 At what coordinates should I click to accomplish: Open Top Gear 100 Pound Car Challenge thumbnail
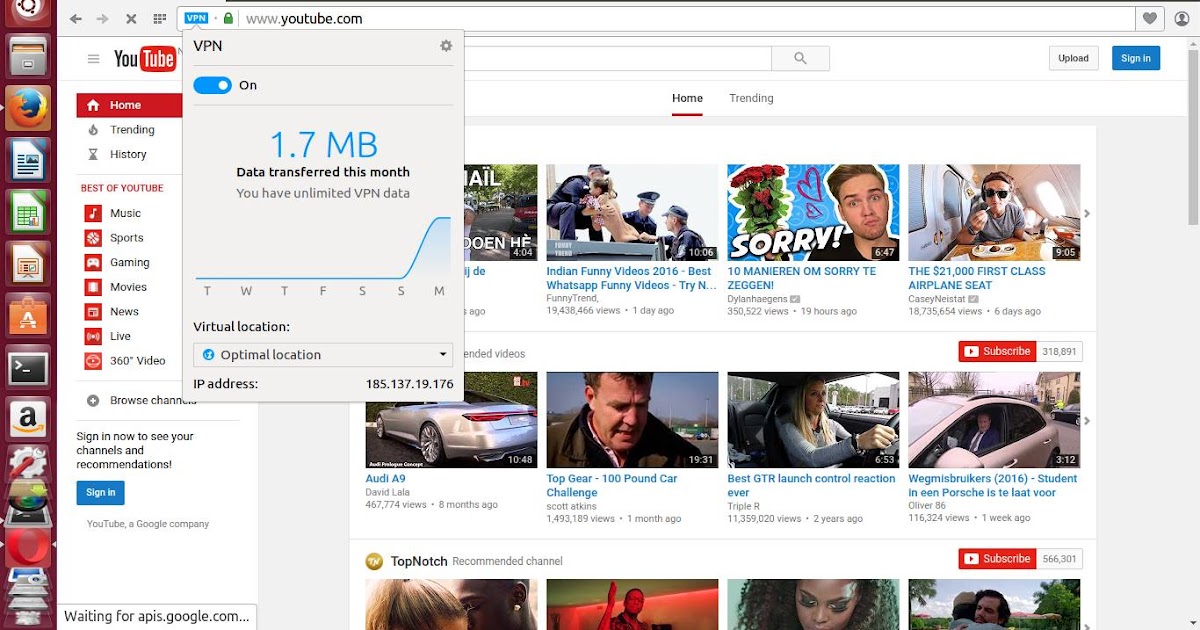tap(632, 420)
